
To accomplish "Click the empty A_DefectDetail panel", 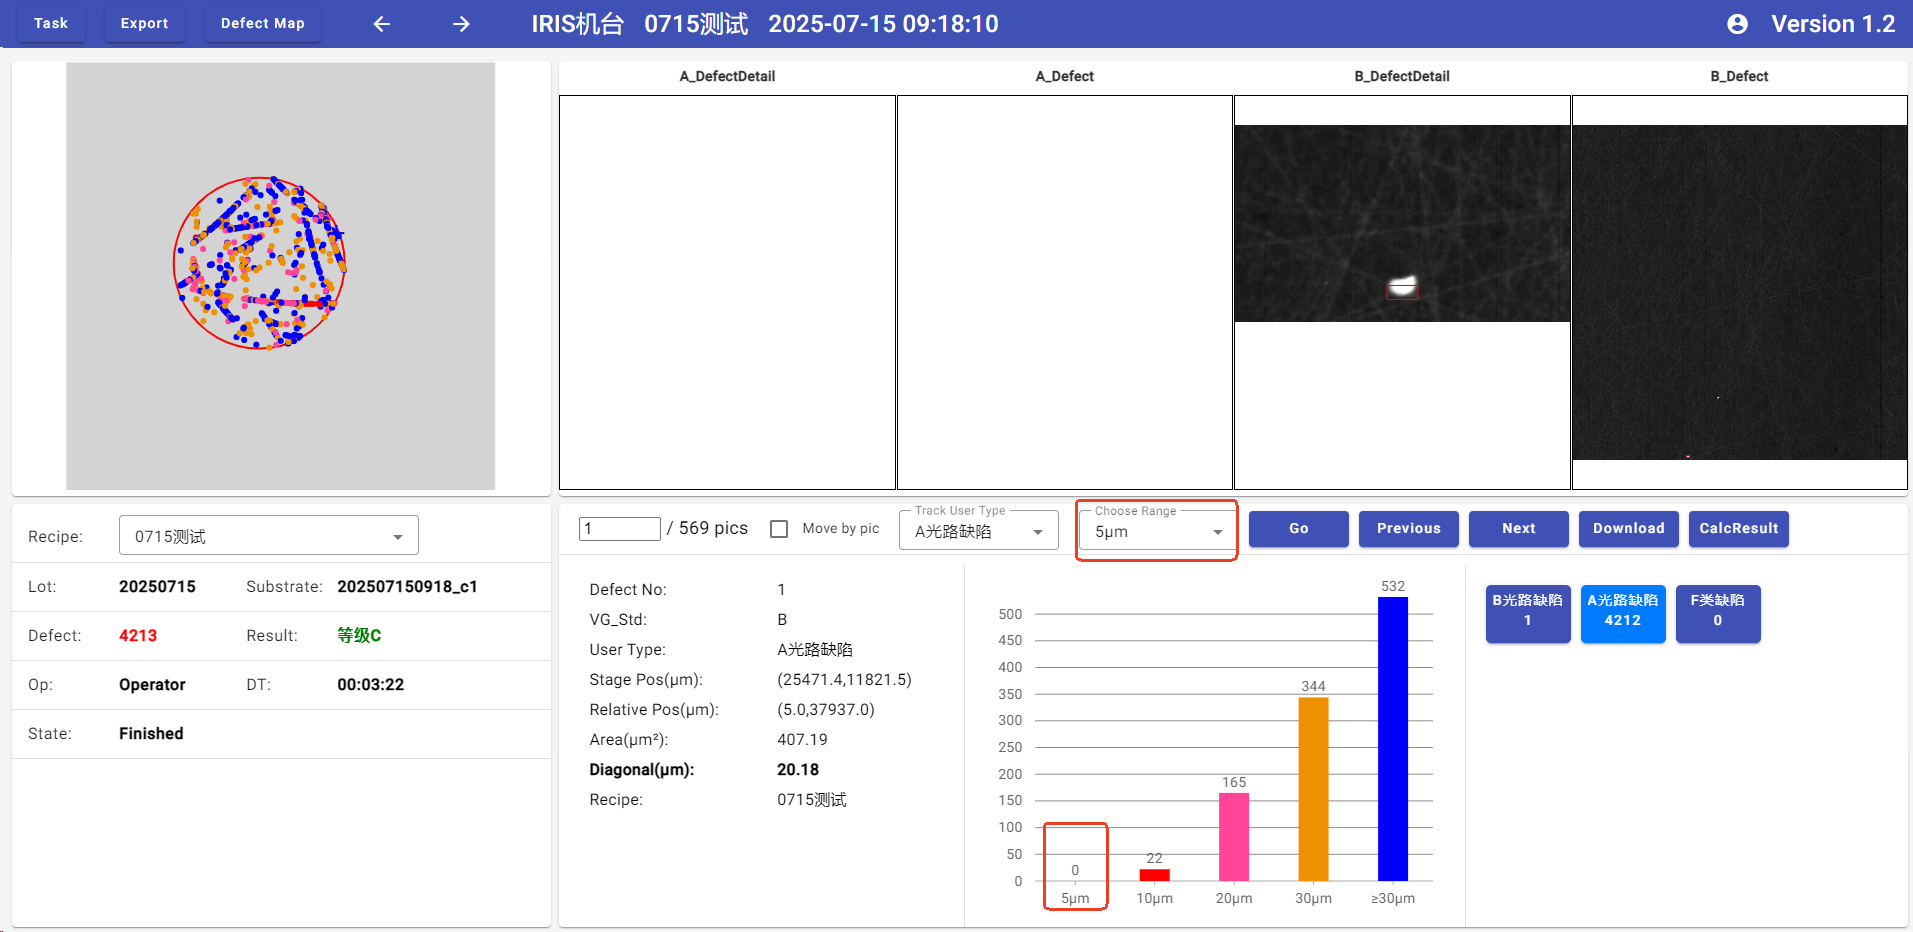I will point(727,292).
